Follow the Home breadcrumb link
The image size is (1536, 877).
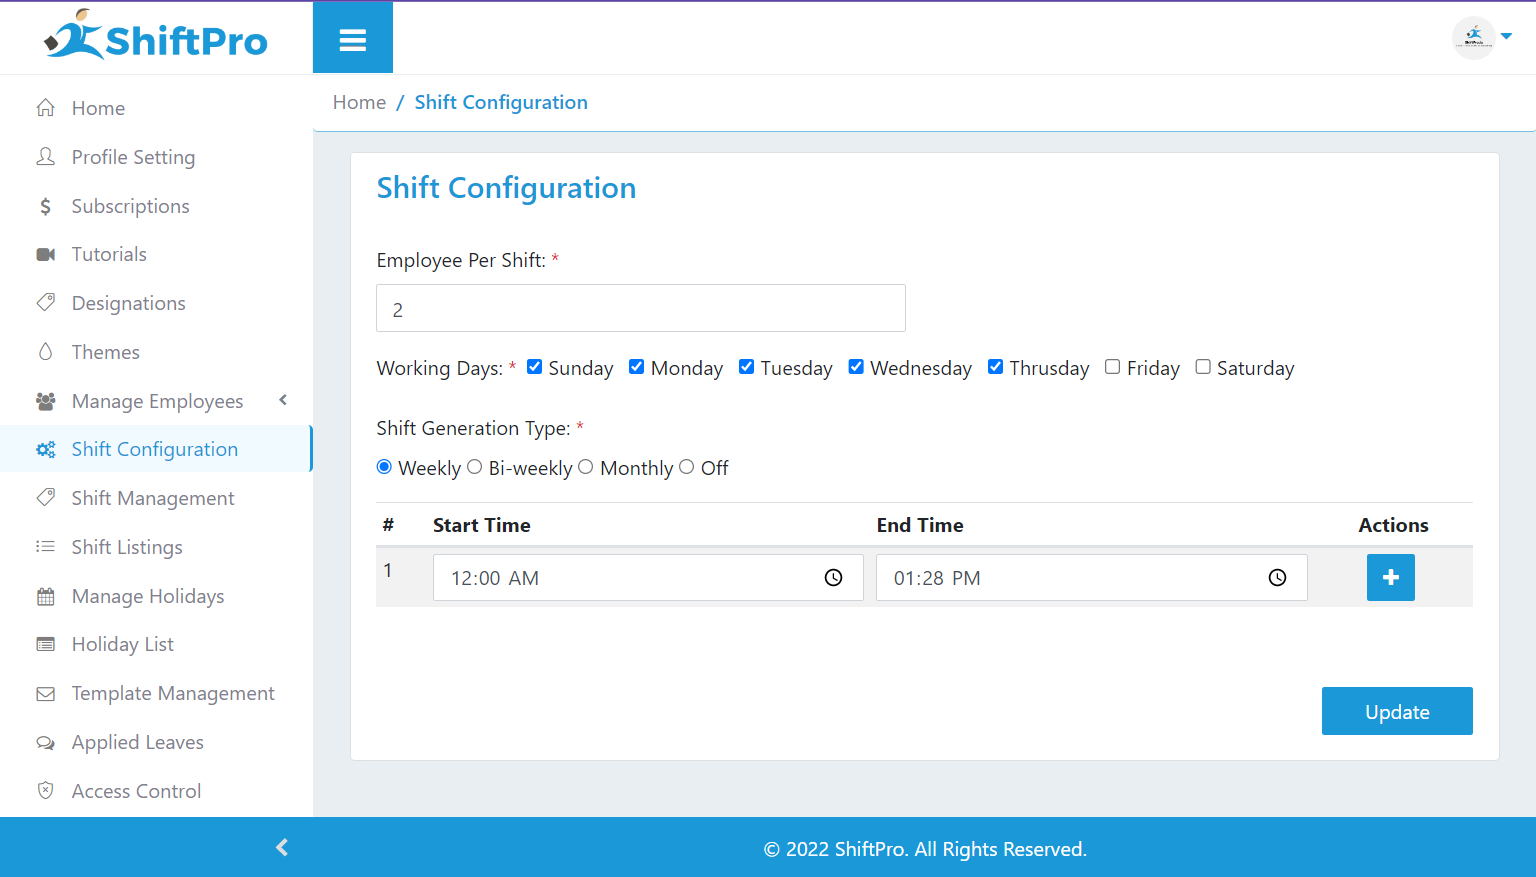tap(359, 102)
